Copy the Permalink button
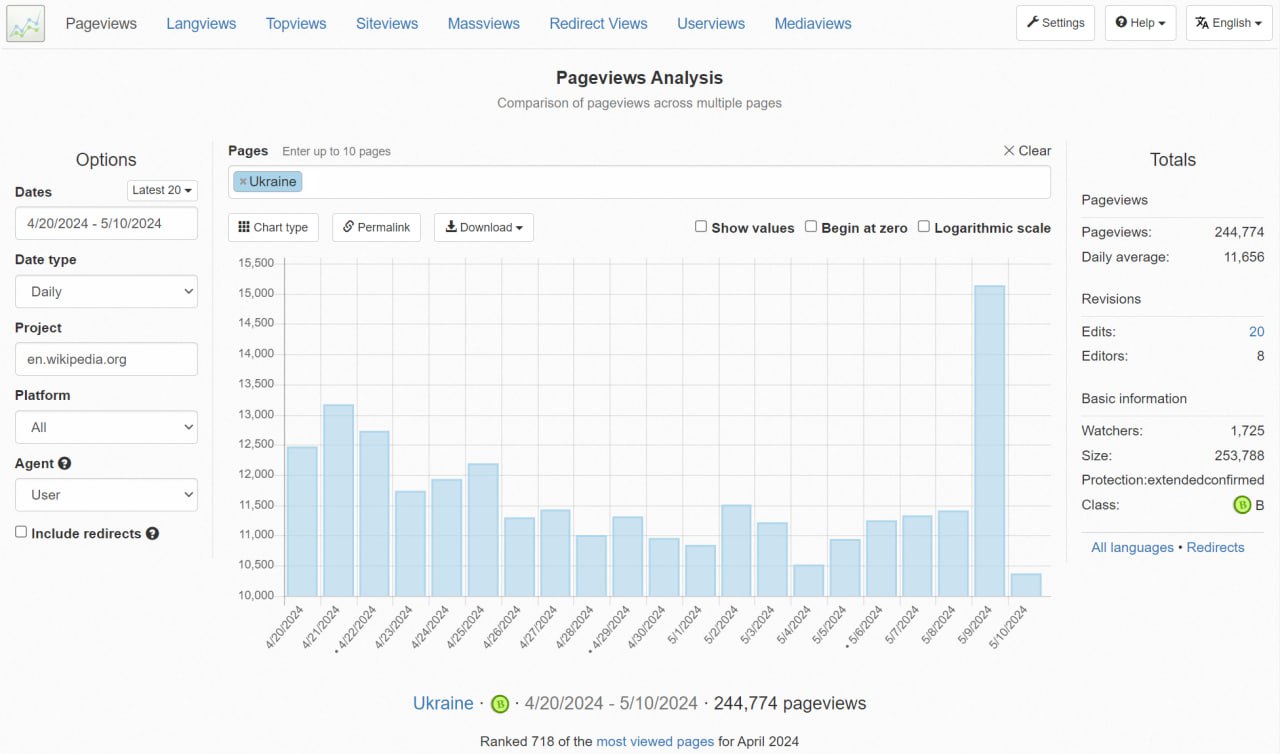Screen dimensions: 1280x754 pos(376,227)
